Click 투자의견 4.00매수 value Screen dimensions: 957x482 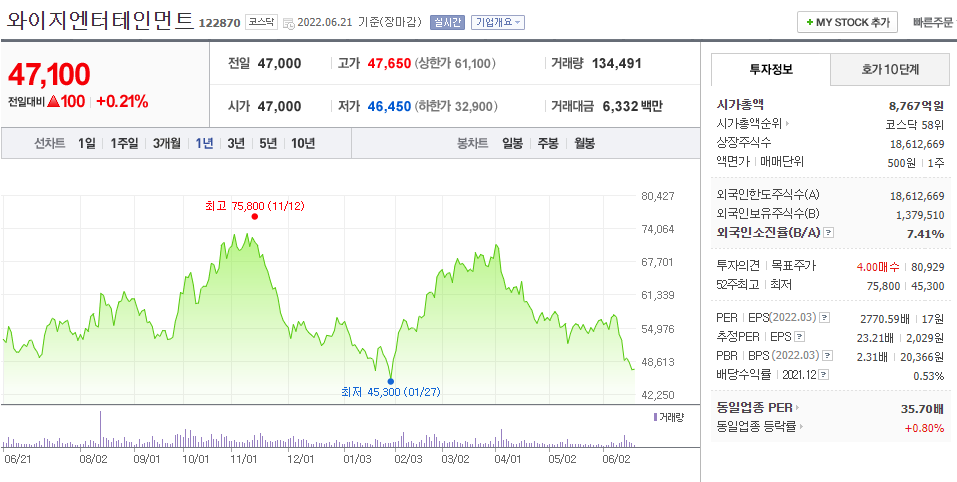pyautogui.click(x=878, y=266)
